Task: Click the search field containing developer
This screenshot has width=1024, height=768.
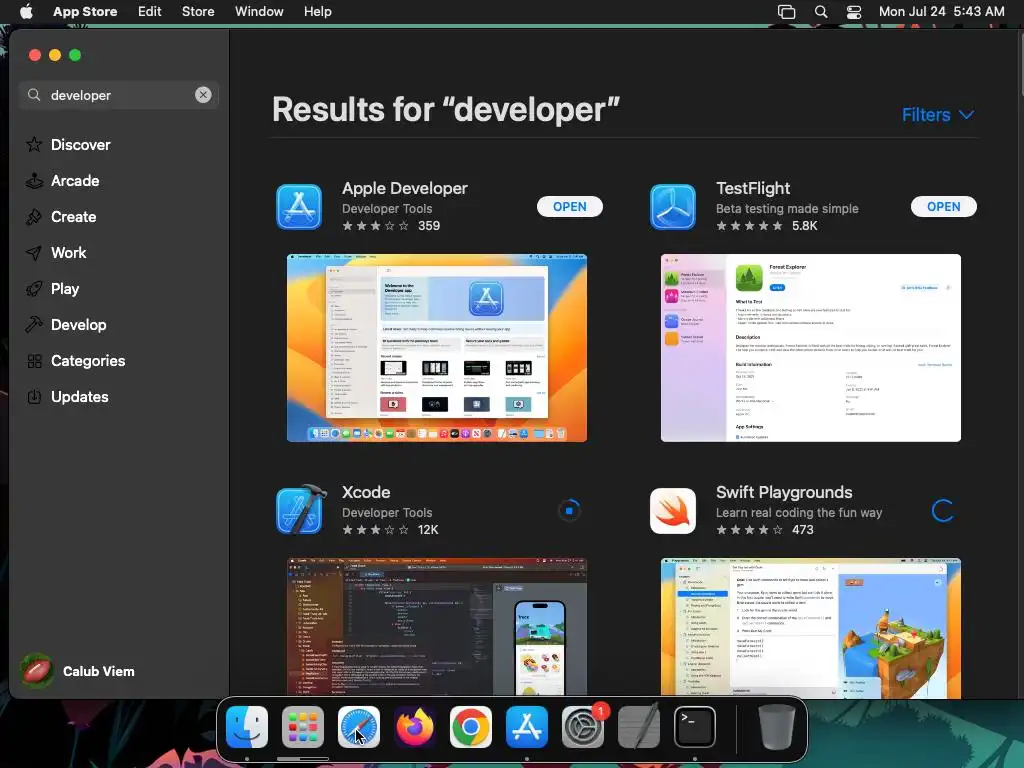Action: [119, 95]
